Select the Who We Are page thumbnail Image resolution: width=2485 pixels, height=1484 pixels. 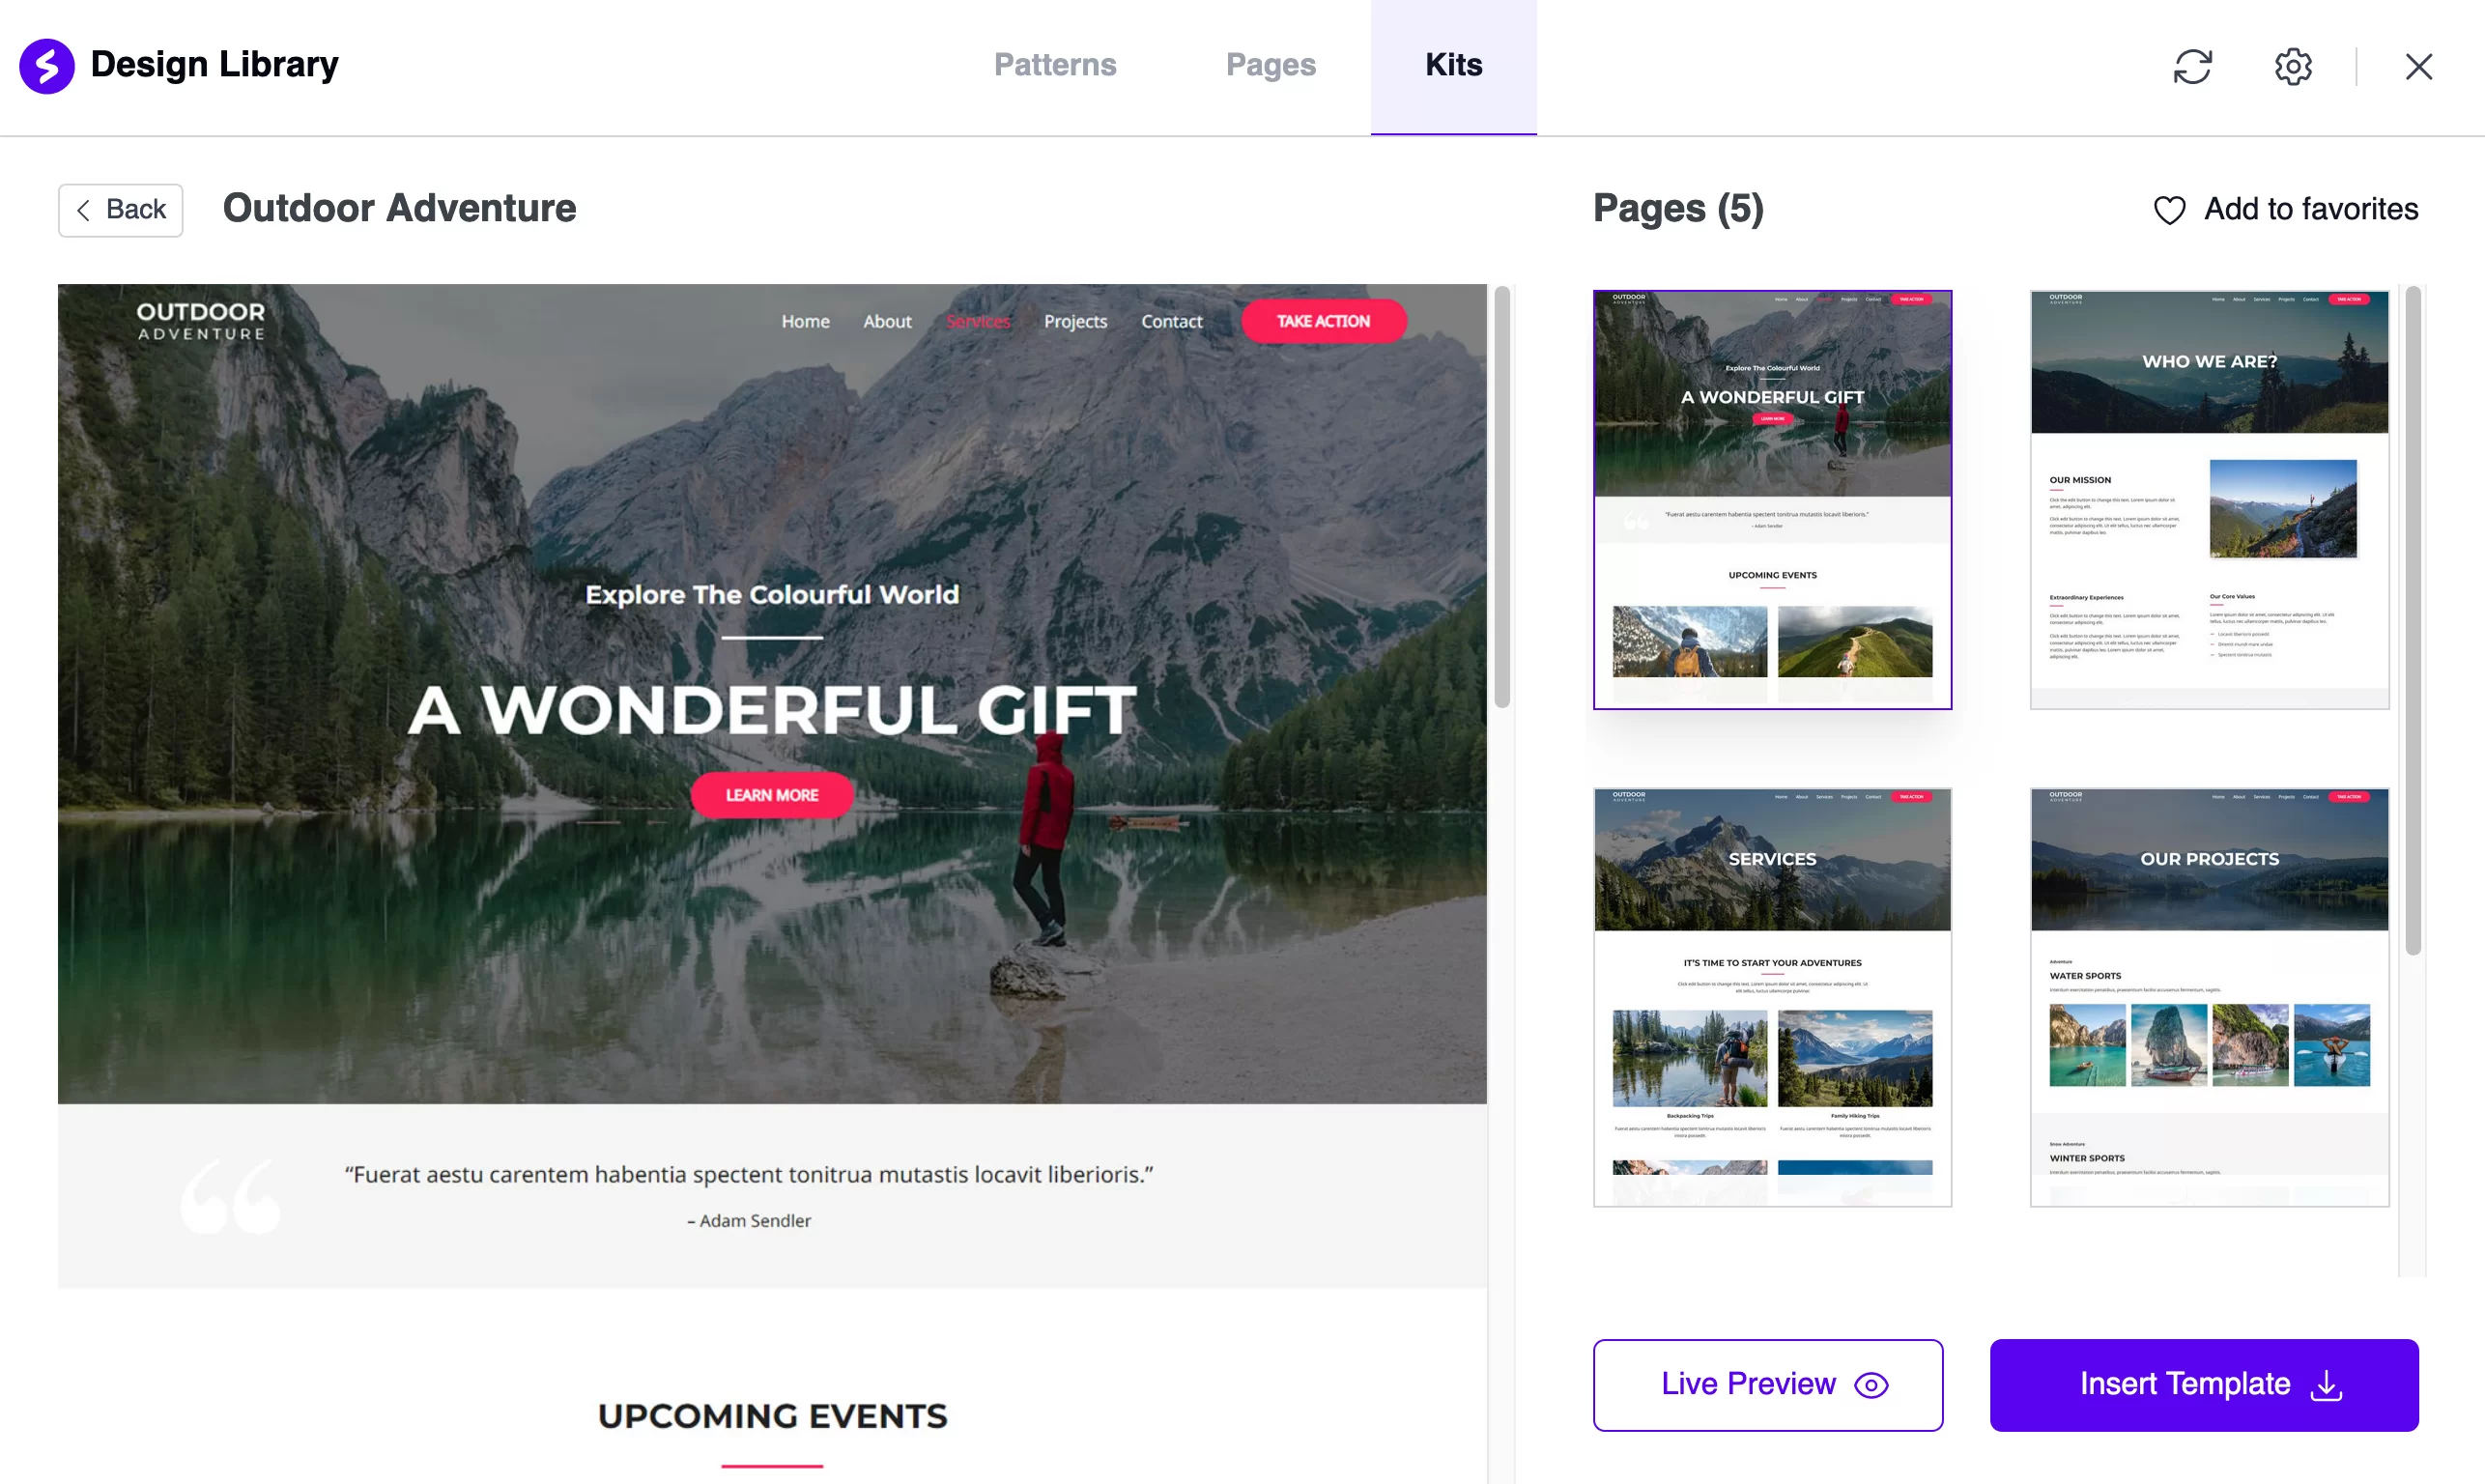[2208, 497]
